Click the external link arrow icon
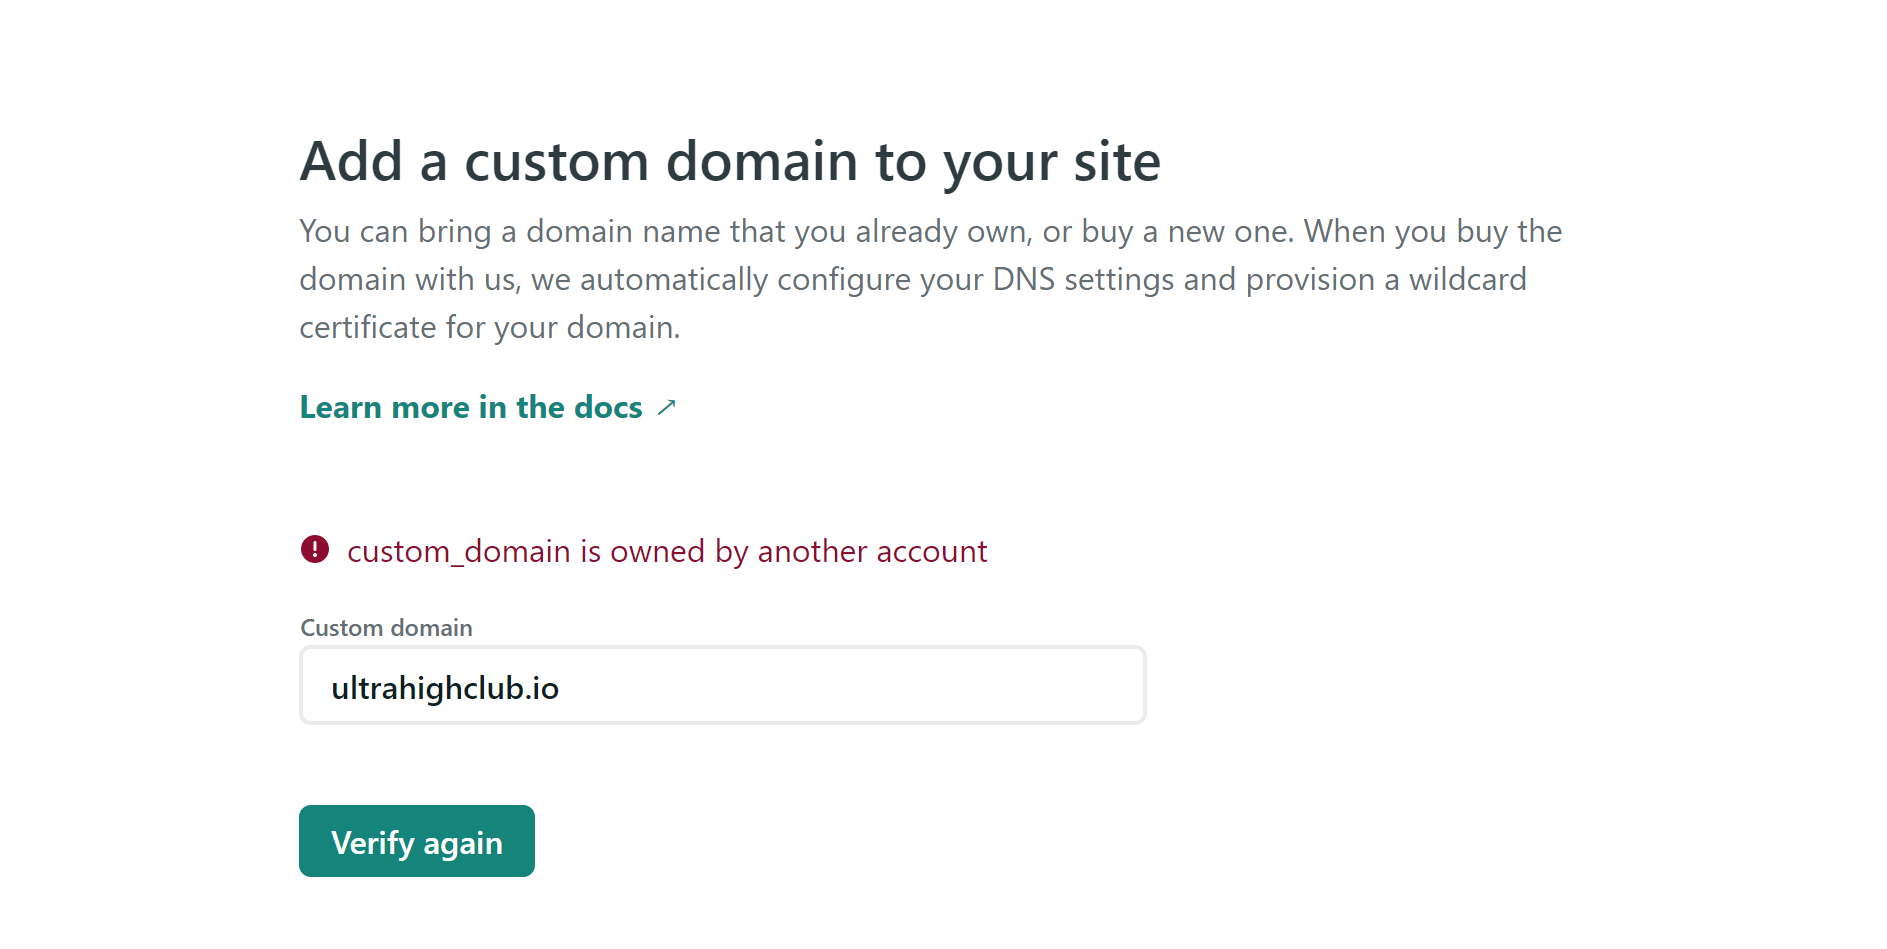Viewport: 1887px width, 949px height. tap(667, 407)
